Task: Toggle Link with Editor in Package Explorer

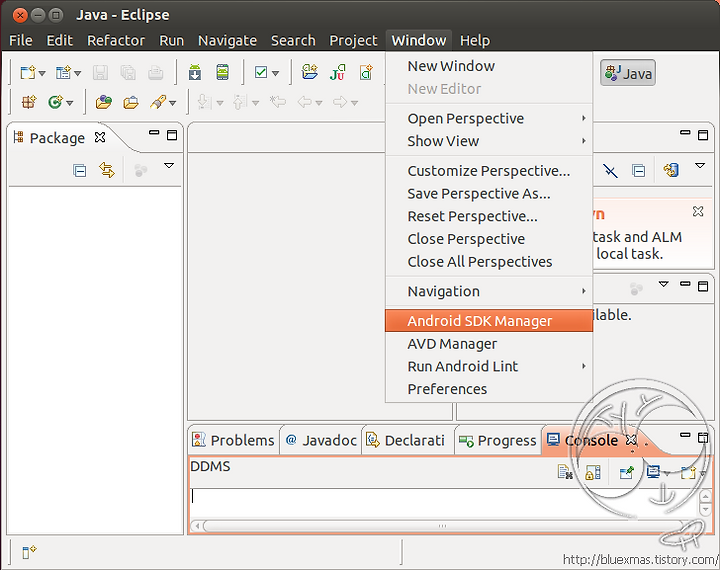Action: point(107,170)
